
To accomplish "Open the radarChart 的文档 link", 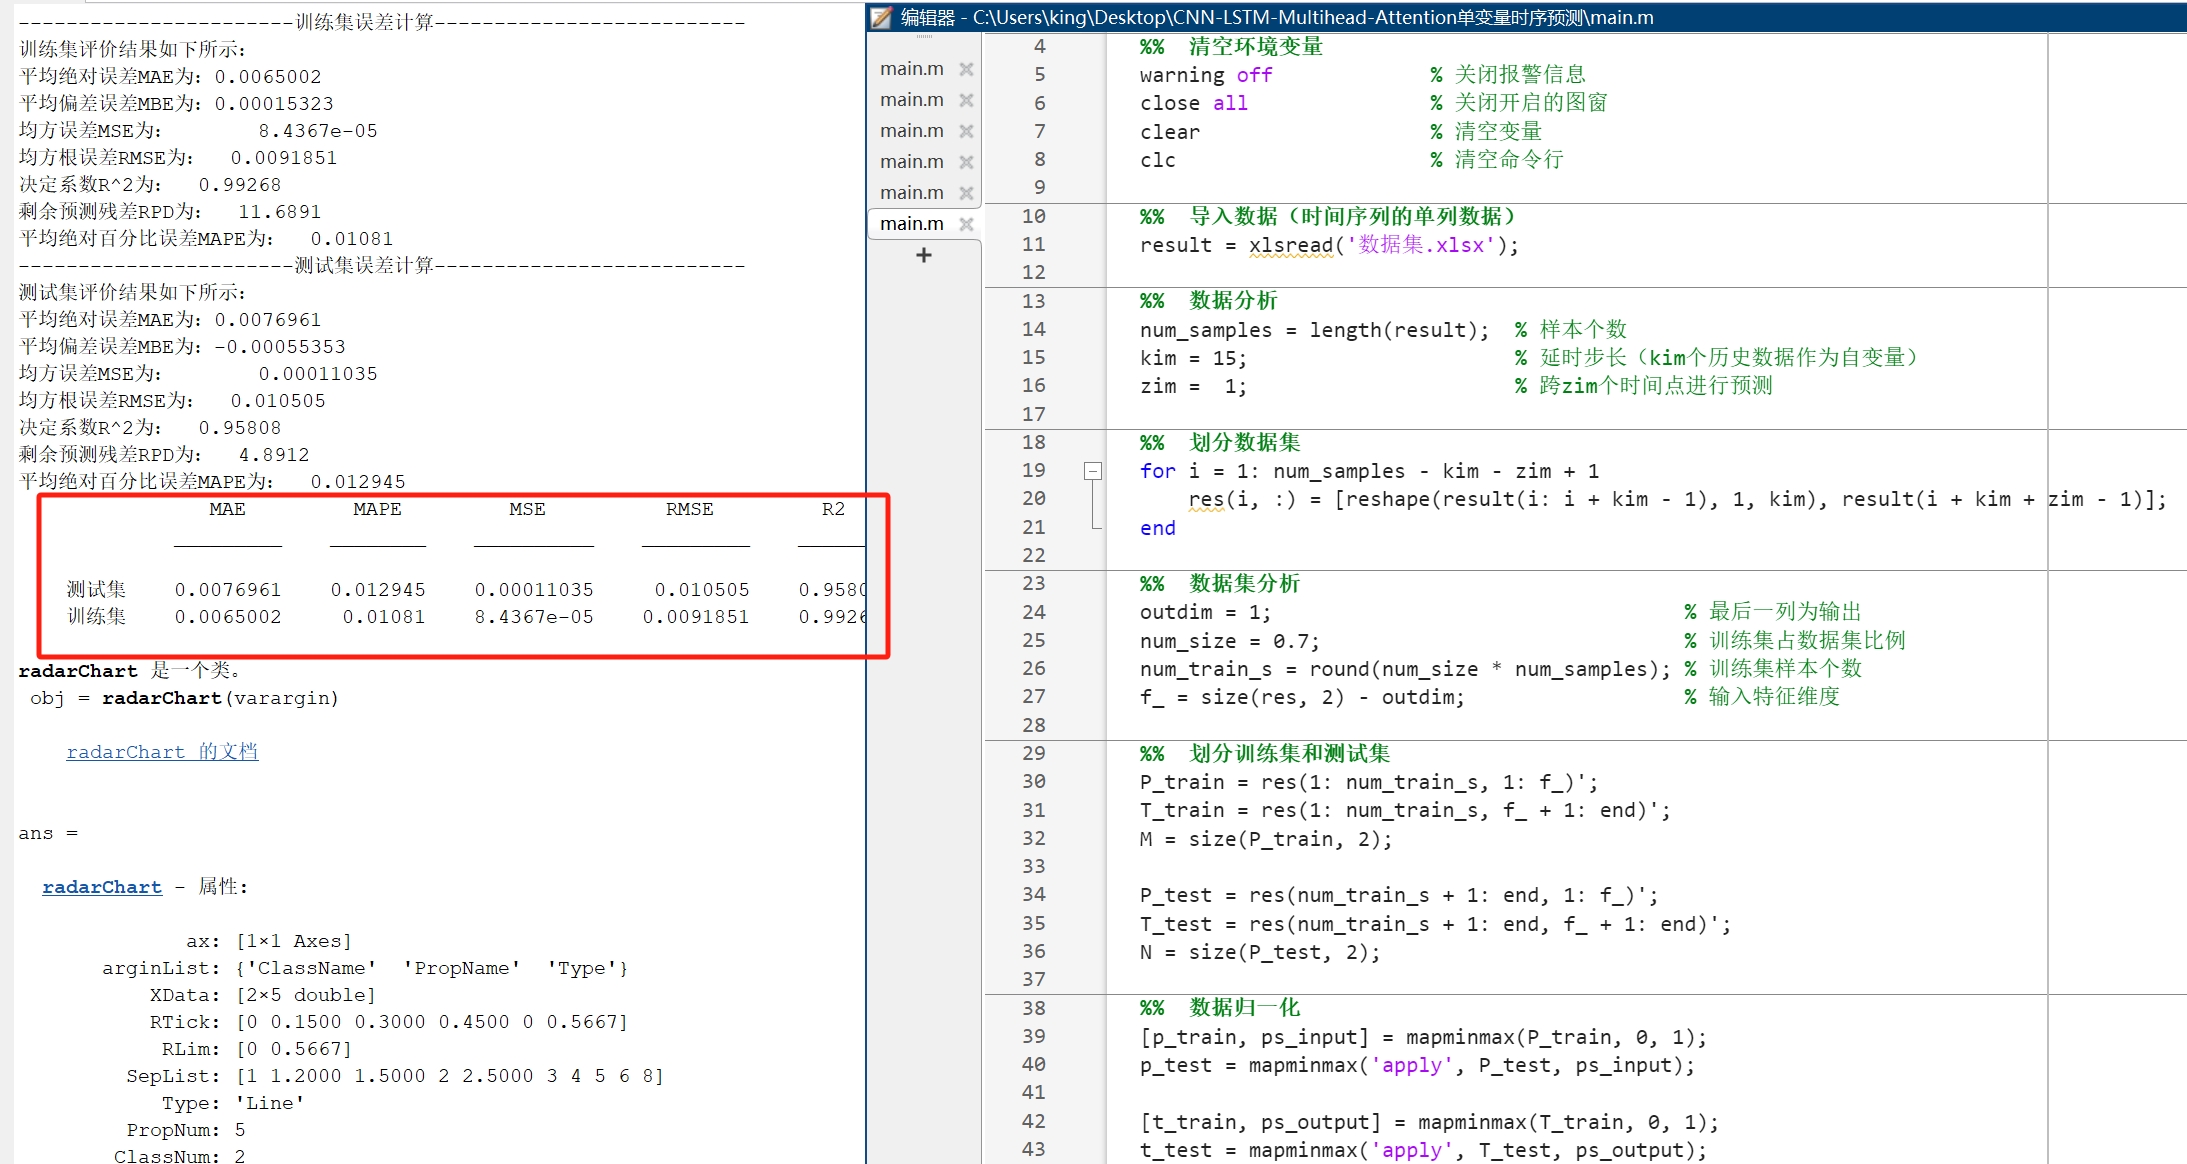I will (162, 752).
